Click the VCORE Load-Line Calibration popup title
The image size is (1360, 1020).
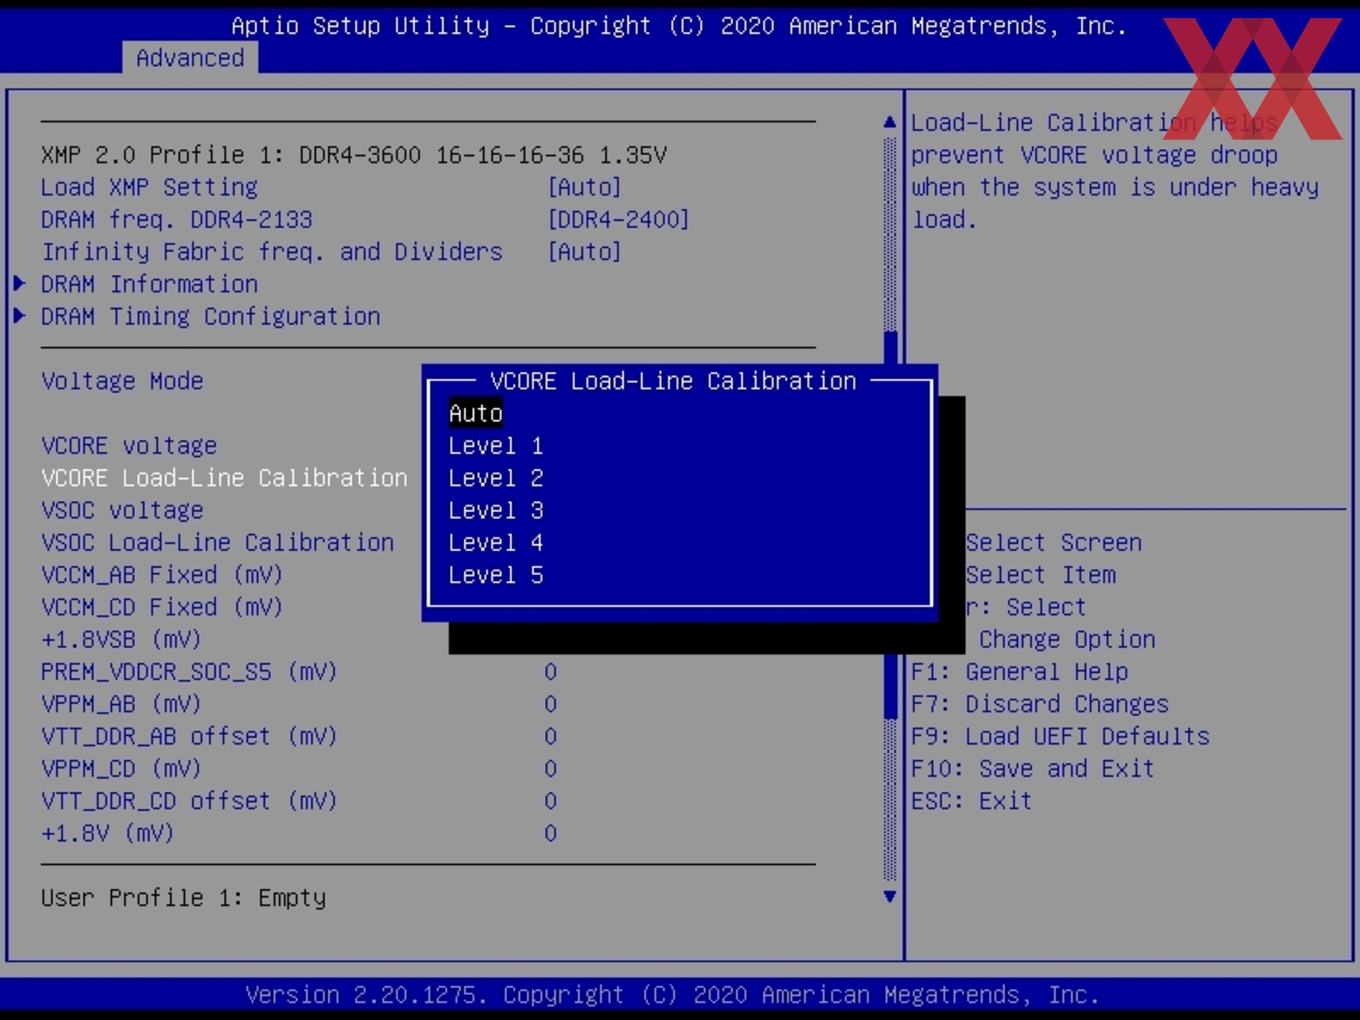pyautogui.click(x=673, y=381)
